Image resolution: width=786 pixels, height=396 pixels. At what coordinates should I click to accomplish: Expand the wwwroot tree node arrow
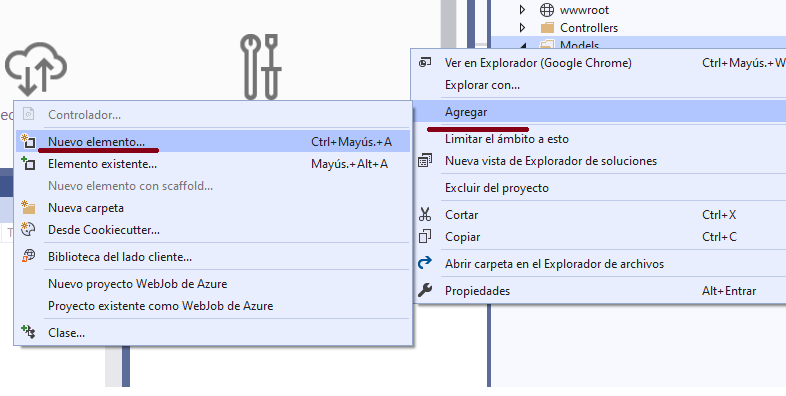pyautogui.click(x=522, y=10)
